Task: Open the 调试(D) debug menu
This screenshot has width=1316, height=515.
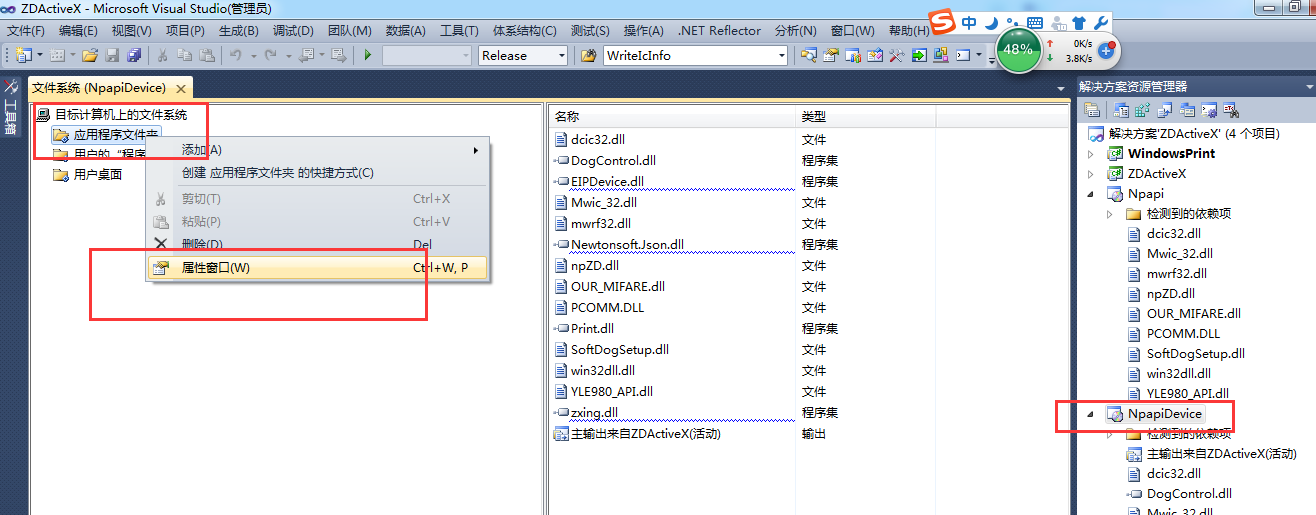Action: point(293,31)
